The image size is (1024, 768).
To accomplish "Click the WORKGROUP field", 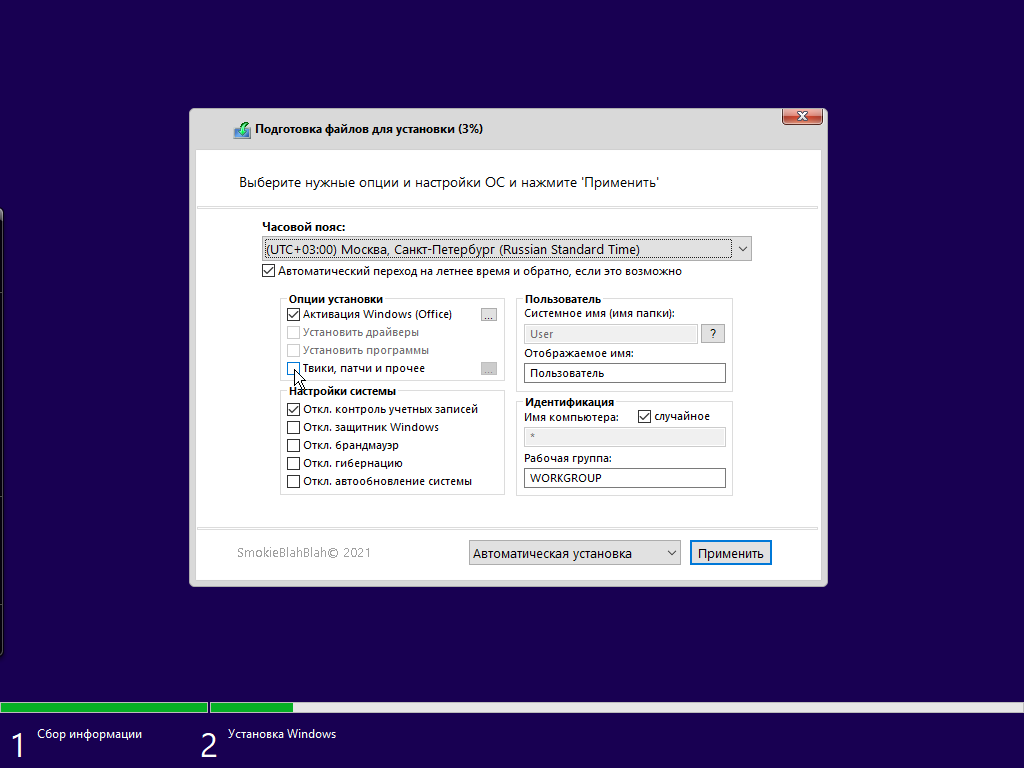I will tap(625, 478).
